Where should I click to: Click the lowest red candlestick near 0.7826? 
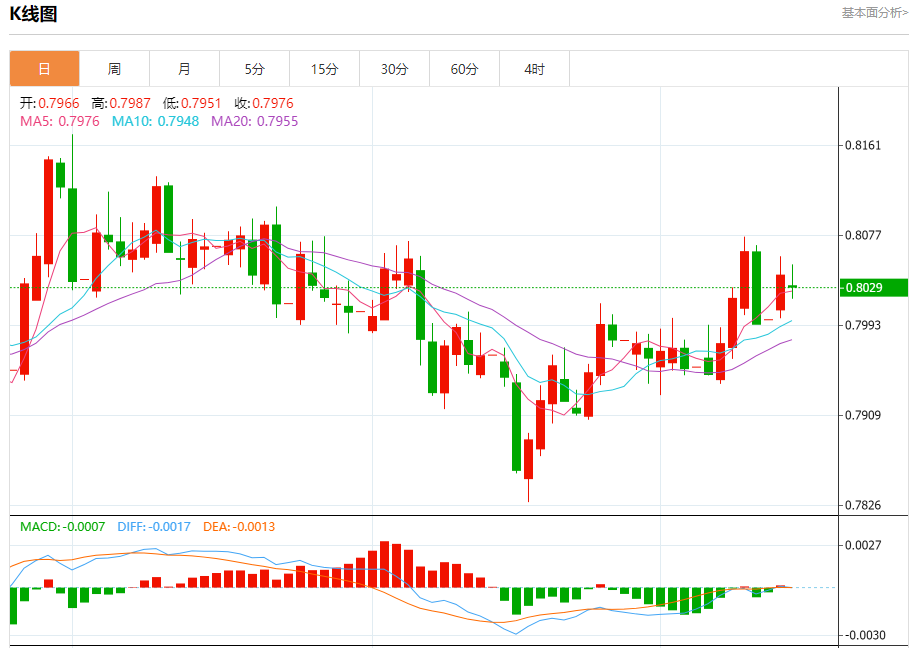pyautogui.click(x=528, y=460)
